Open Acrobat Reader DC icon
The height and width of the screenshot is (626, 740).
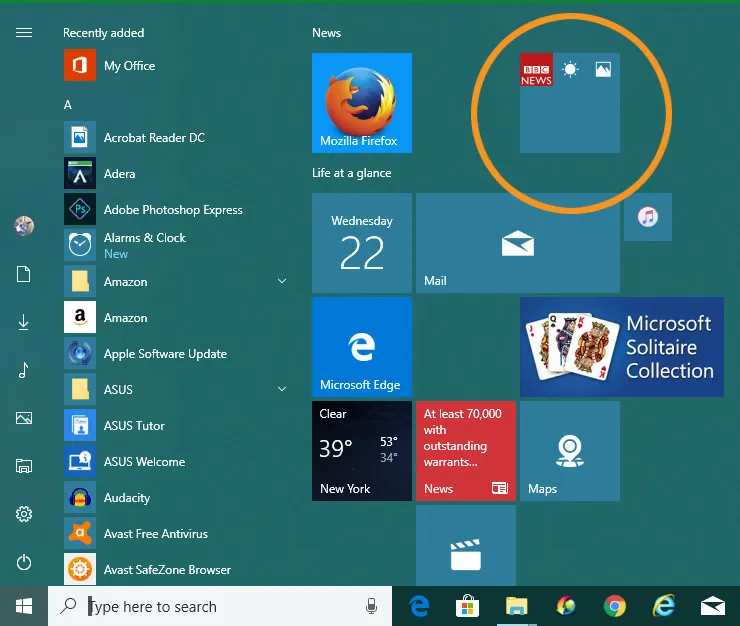click(x=80, y=137)
